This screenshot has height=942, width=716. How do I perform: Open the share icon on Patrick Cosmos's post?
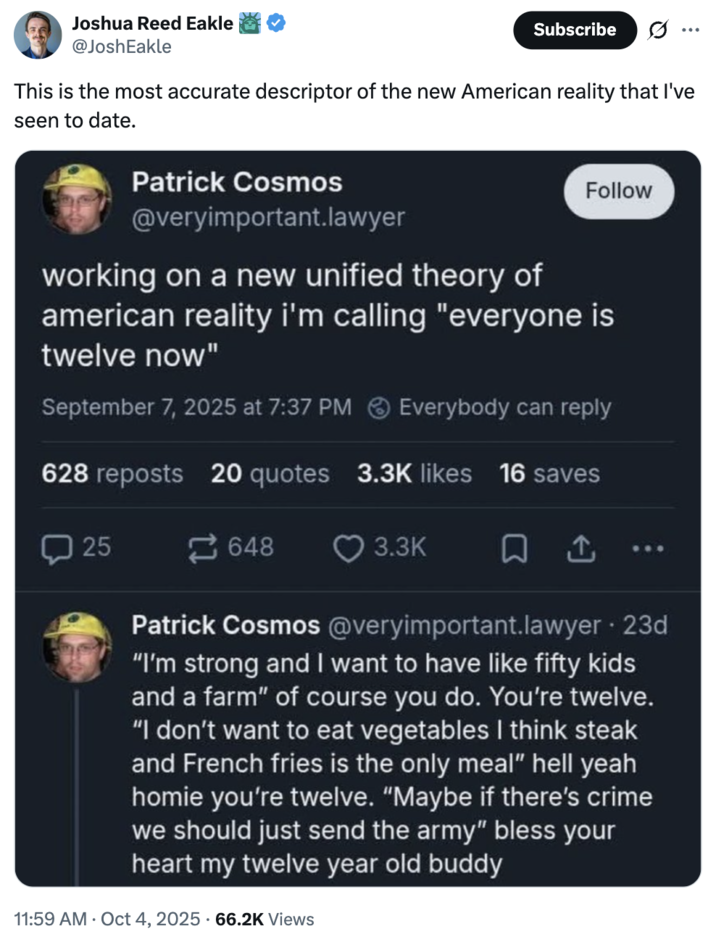pyautogui.click(x=581, y=548)
